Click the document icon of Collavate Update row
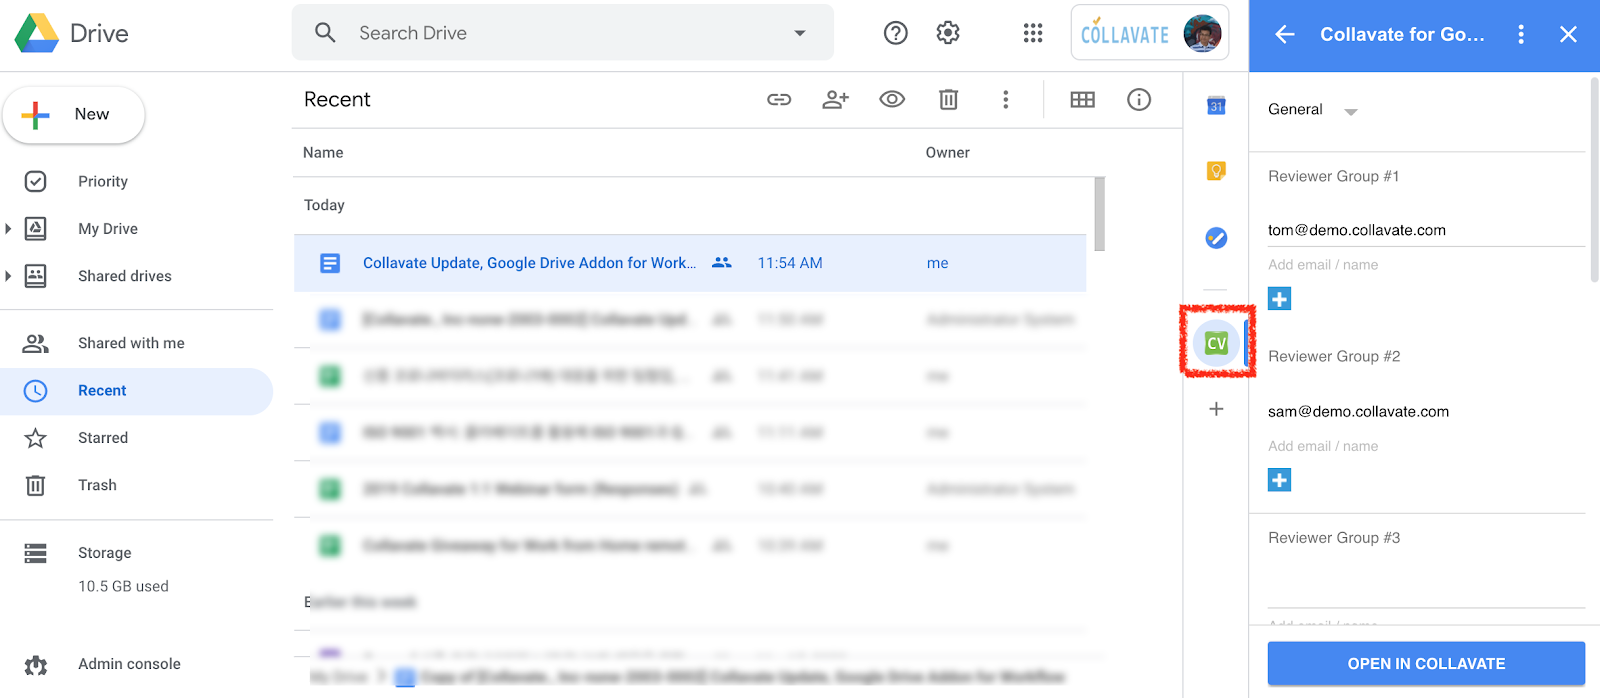The height and width of the screenshot is (698, 1600). coord(330,263)
